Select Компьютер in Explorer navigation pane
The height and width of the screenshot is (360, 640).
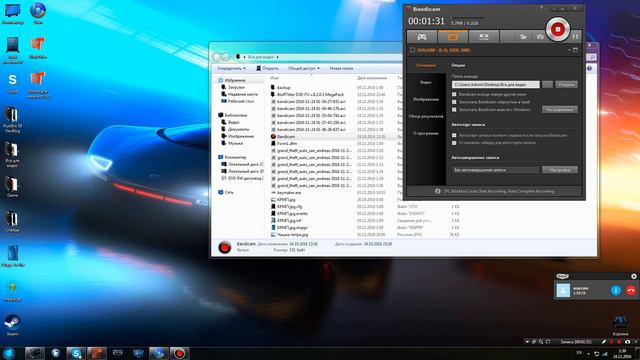[x=232, y=157]
